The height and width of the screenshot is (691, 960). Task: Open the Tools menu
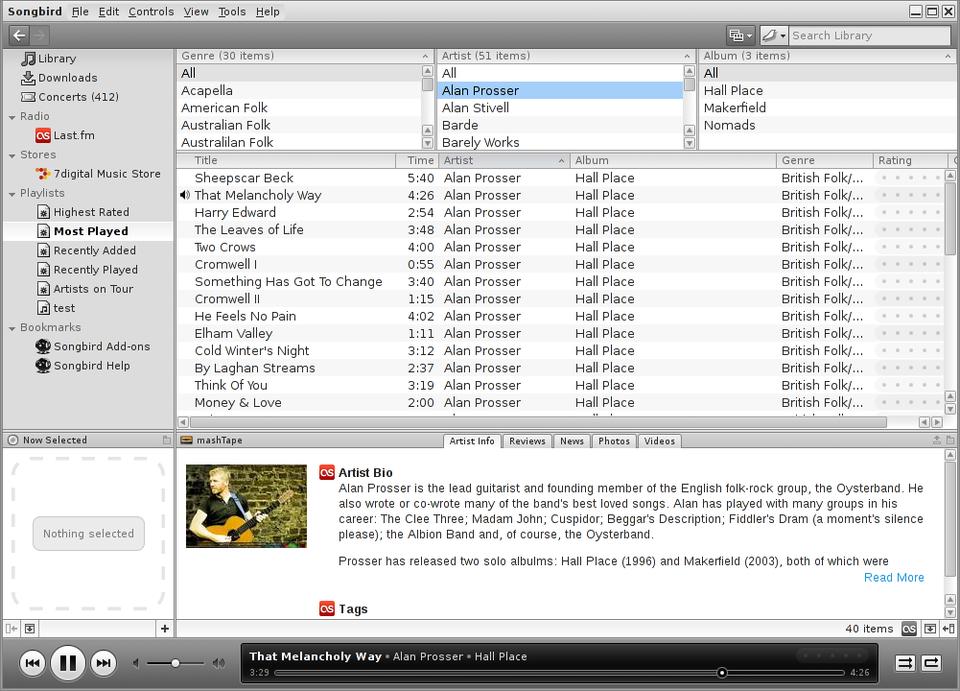(231, 11)
